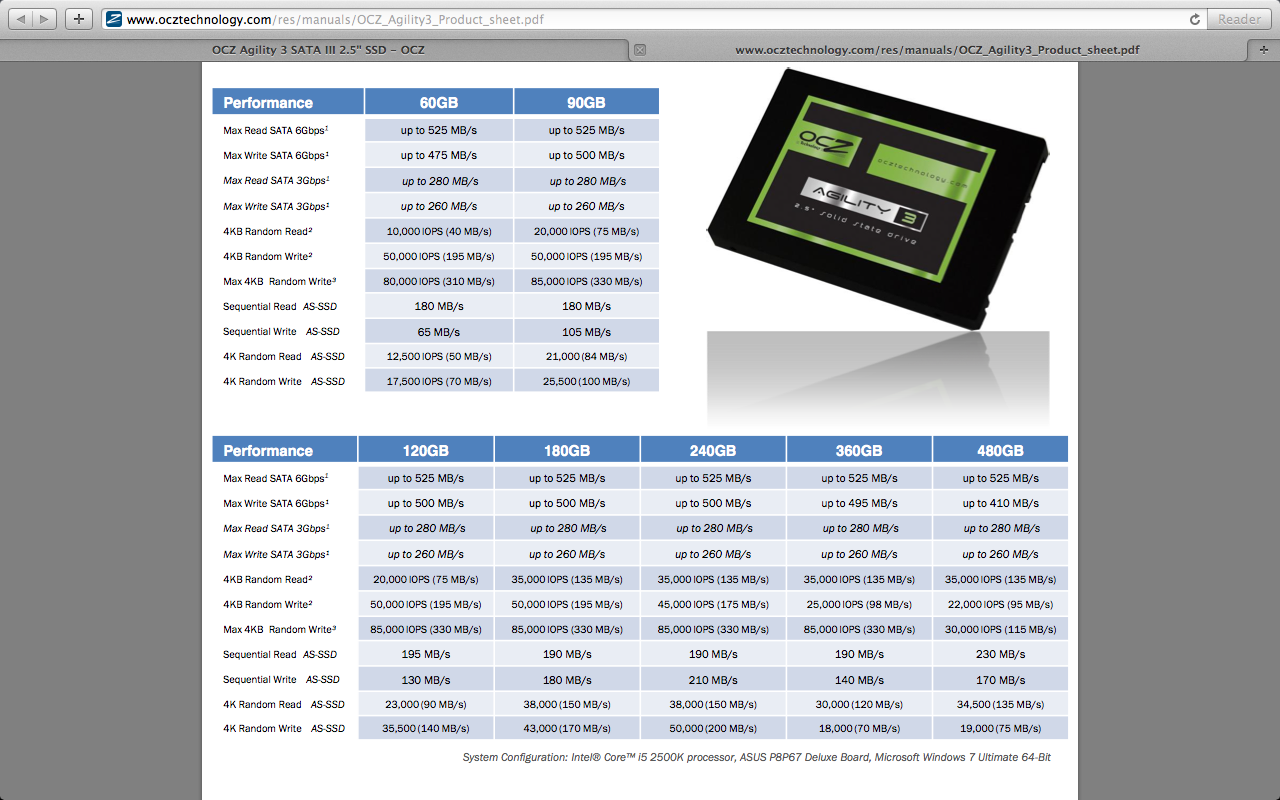Click the 'up to 410 MB/s' cell
Image resolution: width=1280 pixels, height=800 pixels.
click(1000, 503)
